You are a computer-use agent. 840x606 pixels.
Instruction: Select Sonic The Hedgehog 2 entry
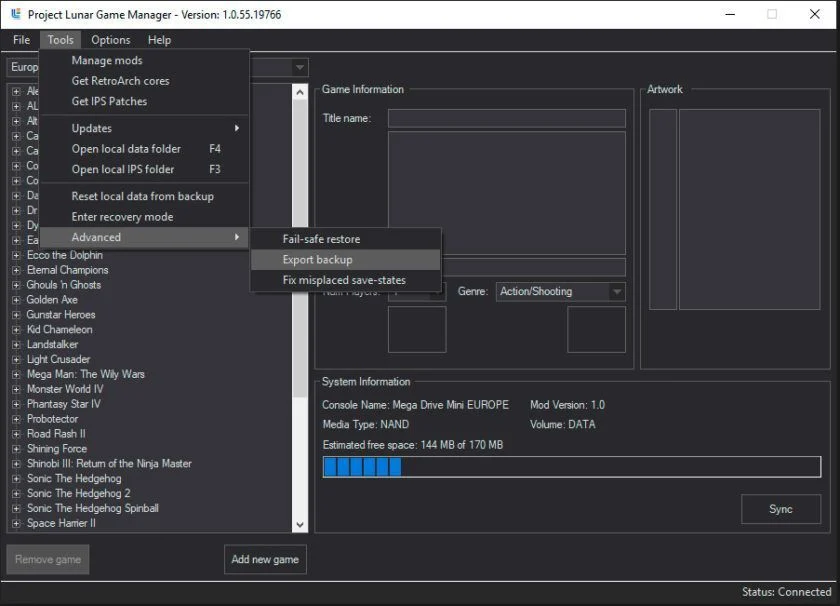[79, 493]
